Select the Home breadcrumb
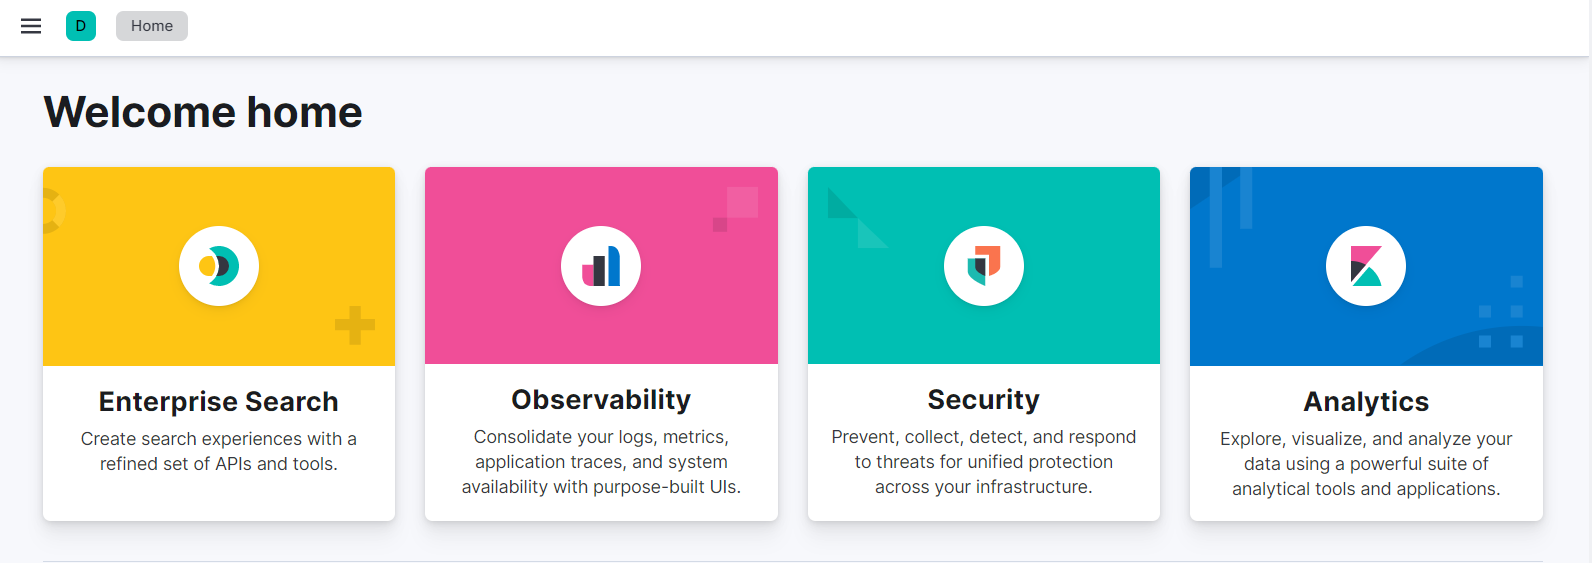 [x=152, y=26]
